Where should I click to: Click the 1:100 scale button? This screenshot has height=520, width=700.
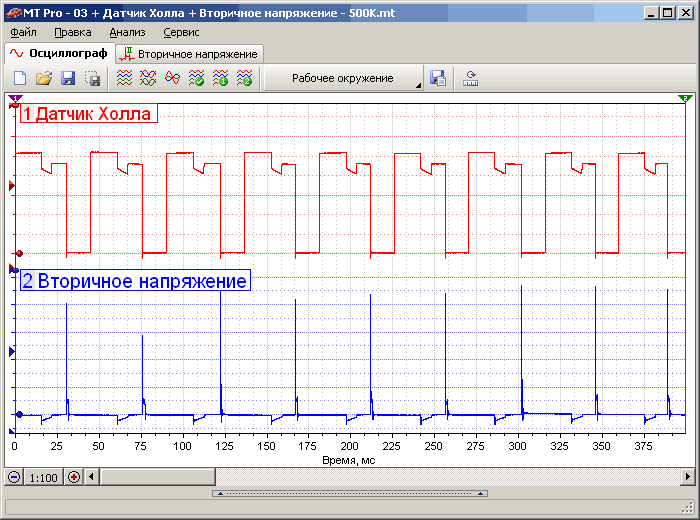click(x=44, y=476)
